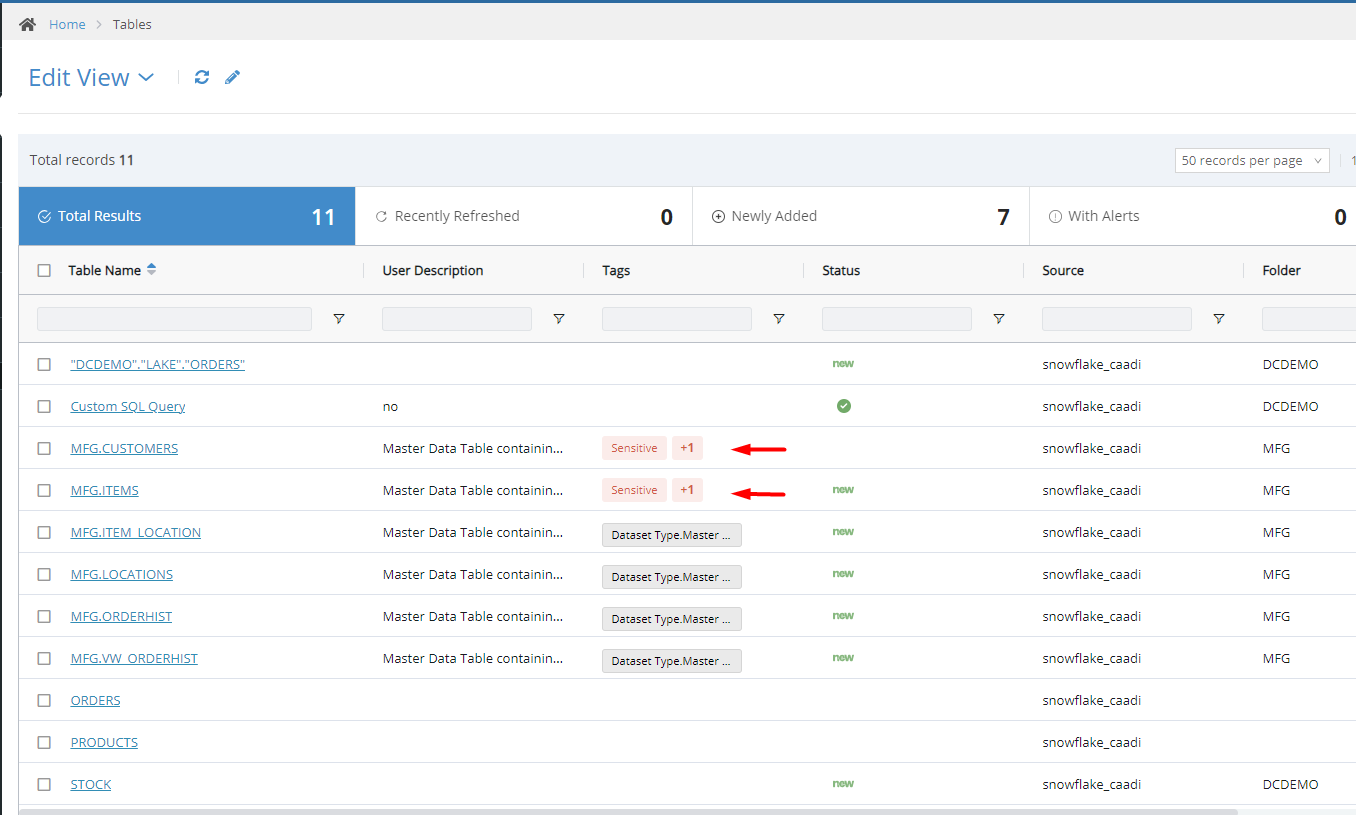Open Source column filter icon
This screenshot has width=1356, height=815.
pyautogui.click(x=1219, y=319)
